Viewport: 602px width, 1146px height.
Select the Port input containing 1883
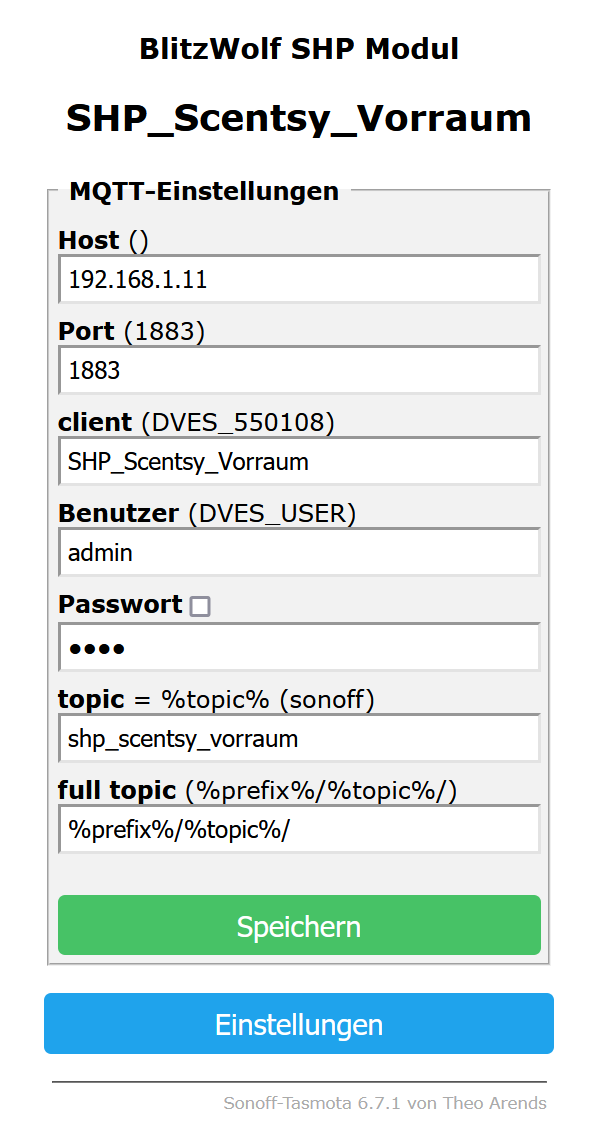coord(300,370)
